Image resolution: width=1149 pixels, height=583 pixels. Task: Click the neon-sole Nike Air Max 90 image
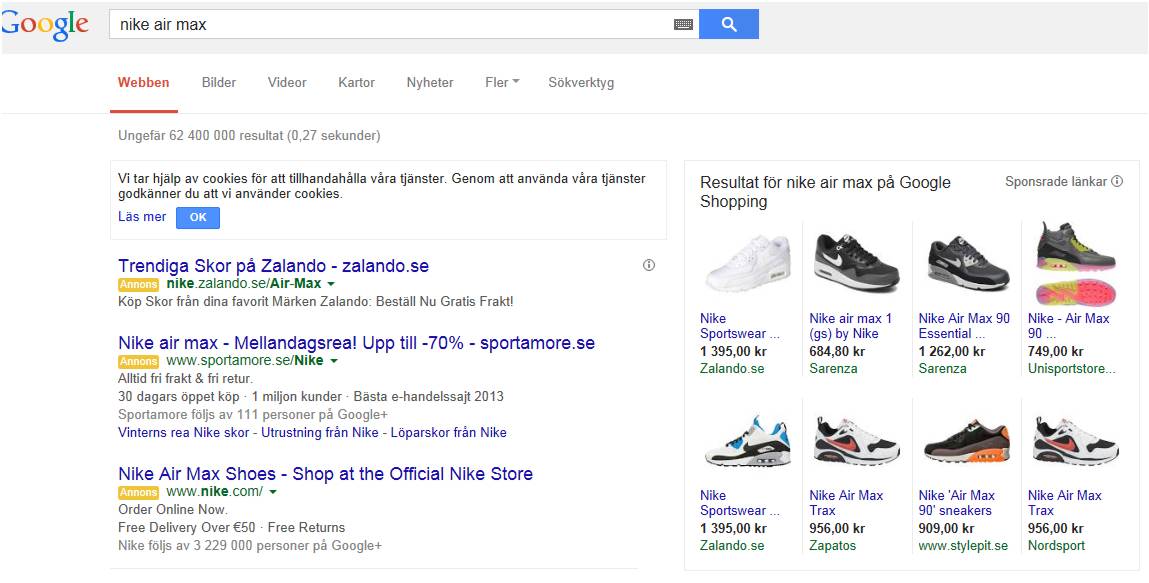tap(1076, 264)
